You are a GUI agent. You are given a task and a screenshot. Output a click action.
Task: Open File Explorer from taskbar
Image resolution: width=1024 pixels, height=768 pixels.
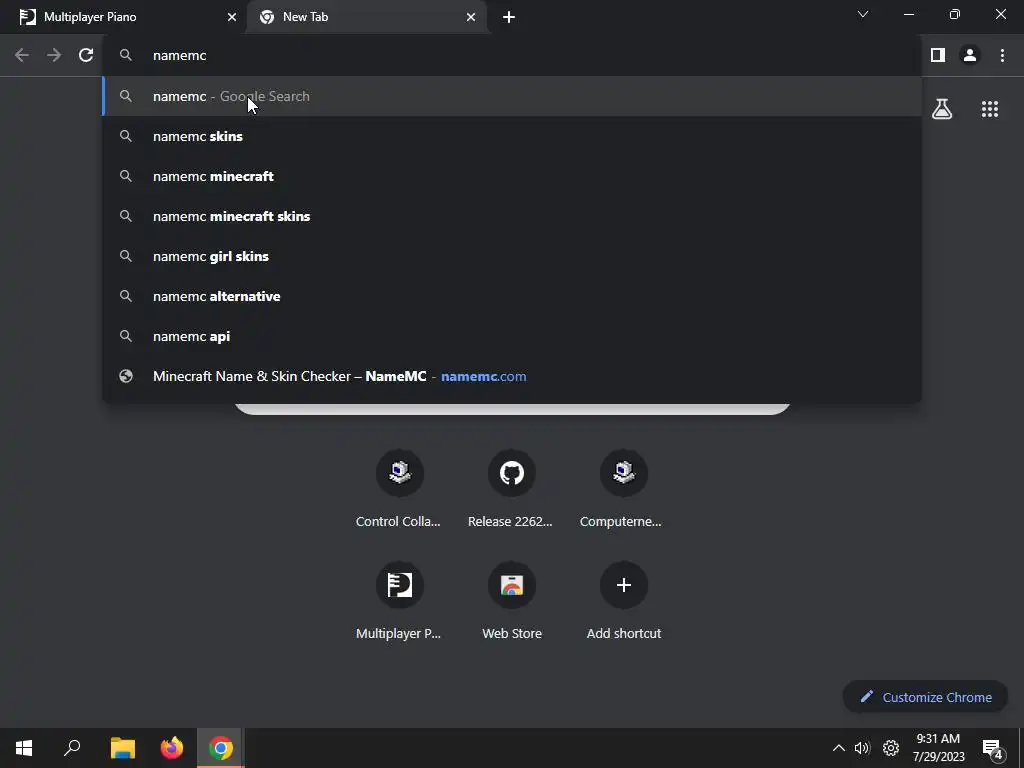123,748
